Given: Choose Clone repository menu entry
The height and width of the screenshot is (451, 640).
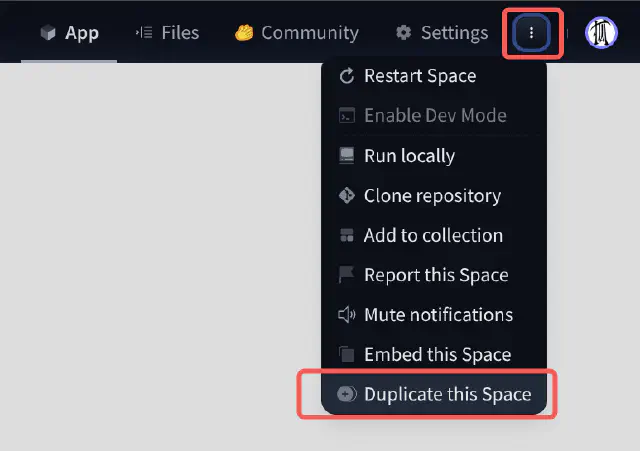Looking at the screenshot, I should coord(432,196).
